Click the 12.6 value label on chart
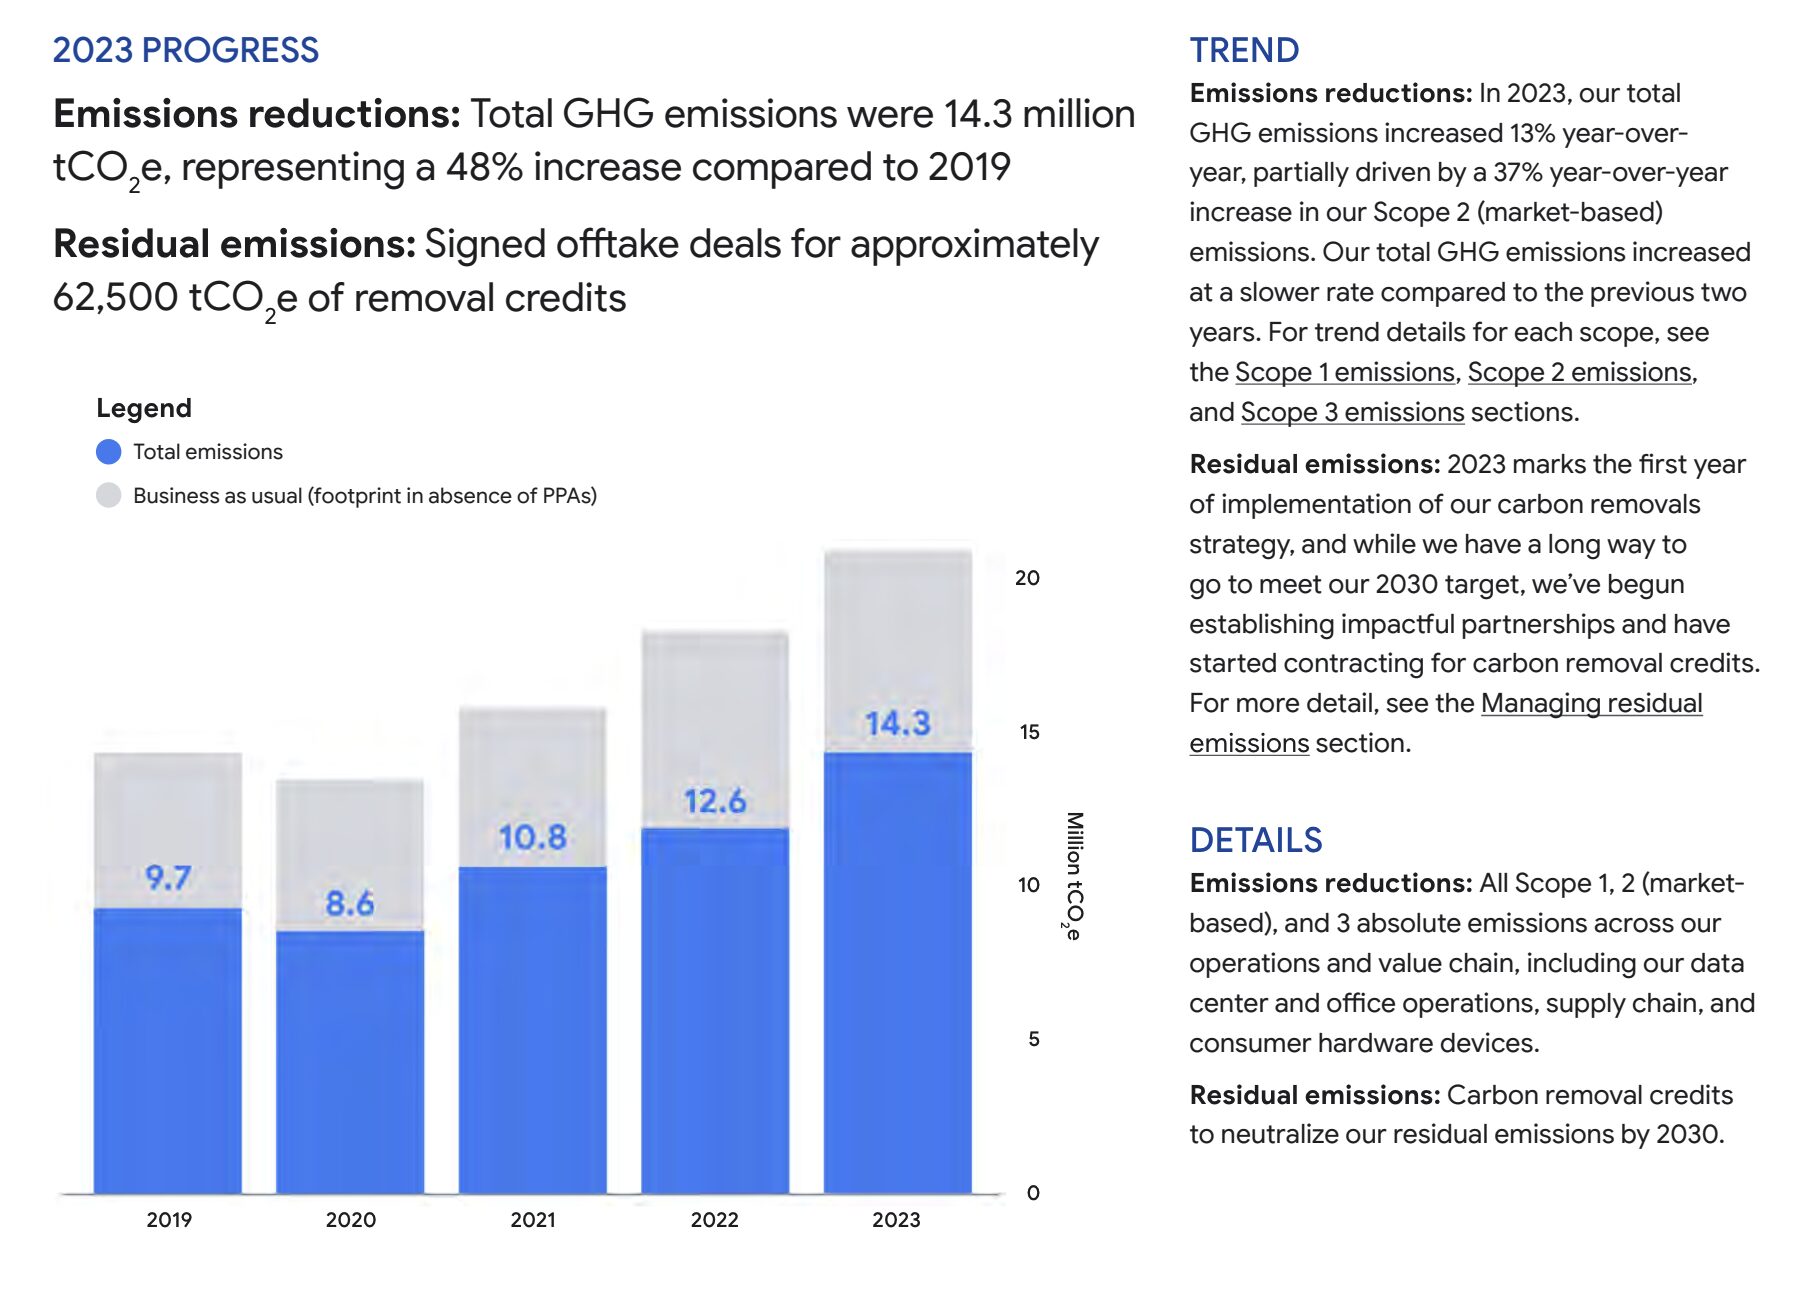 click(x=715, y=801)
